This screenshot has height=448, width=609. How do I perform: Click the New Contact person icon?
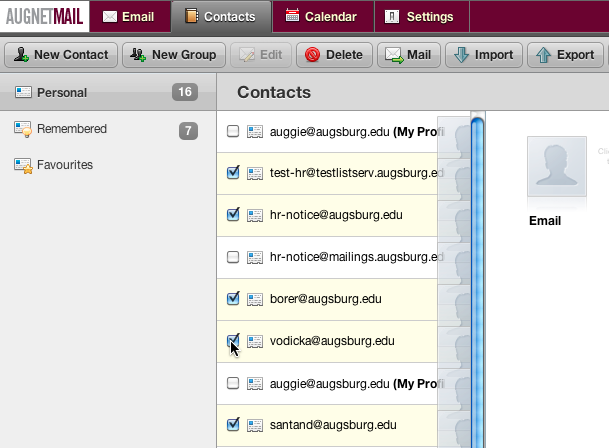tap(21, 54)
